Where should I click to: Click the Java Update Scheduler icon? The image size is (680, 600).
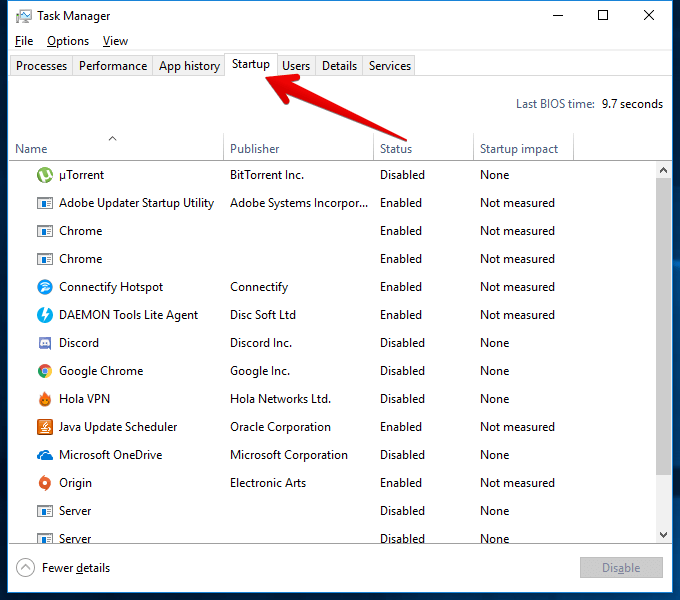[45, 427]
